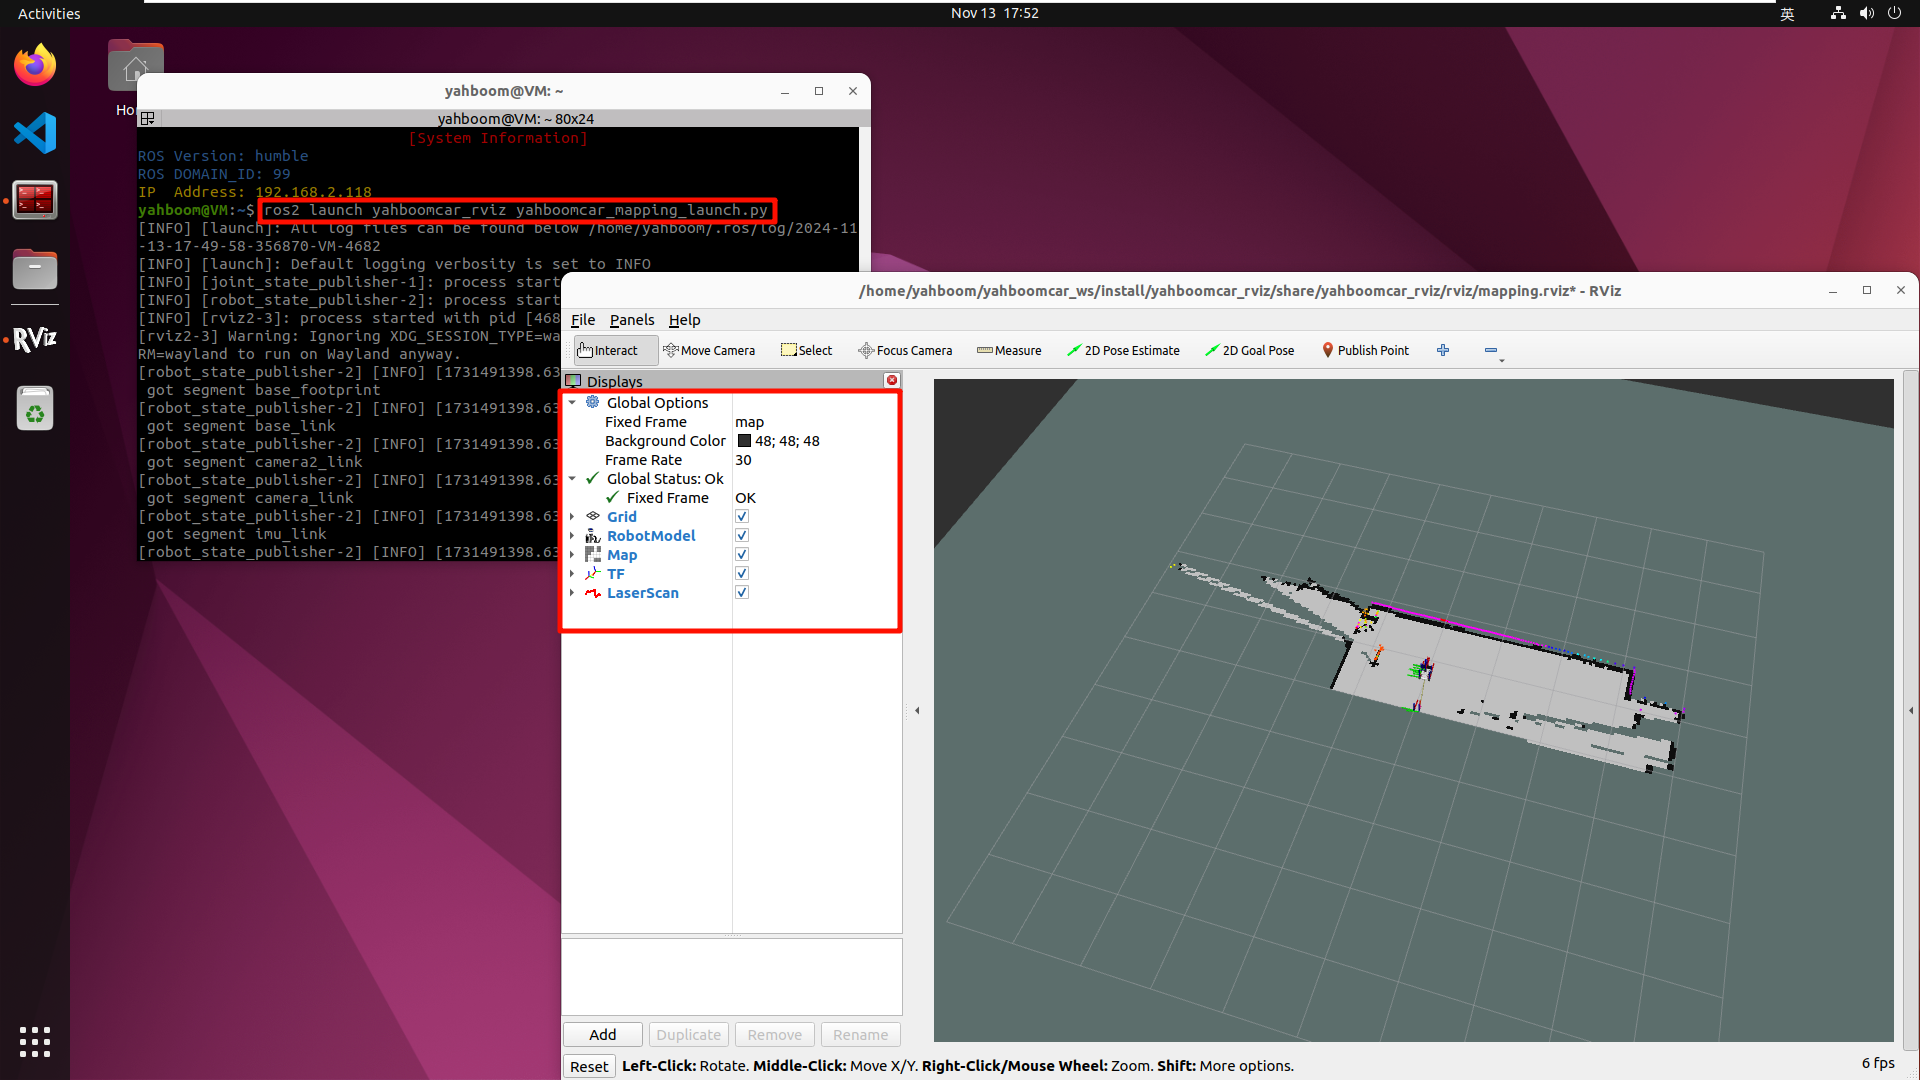Switch to Terminator terminal in the dock
This screenshot has height=1080, width=1920.
point(35,201)
